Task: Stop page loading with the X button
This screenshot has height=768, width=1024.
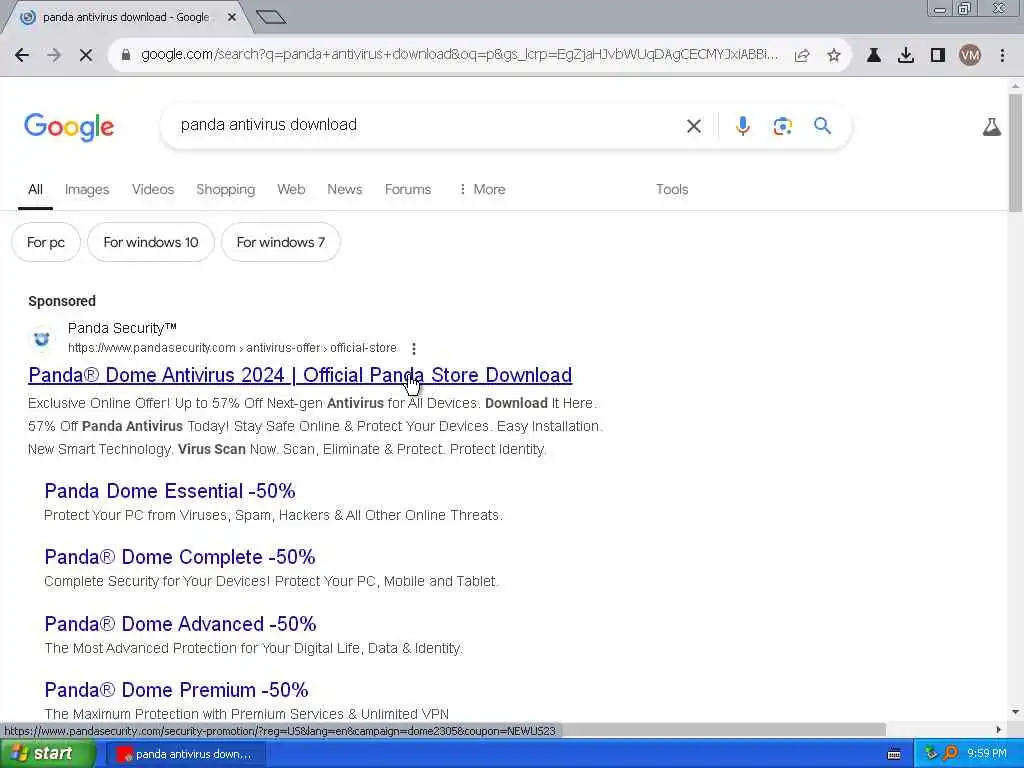Action: (86, 55)
